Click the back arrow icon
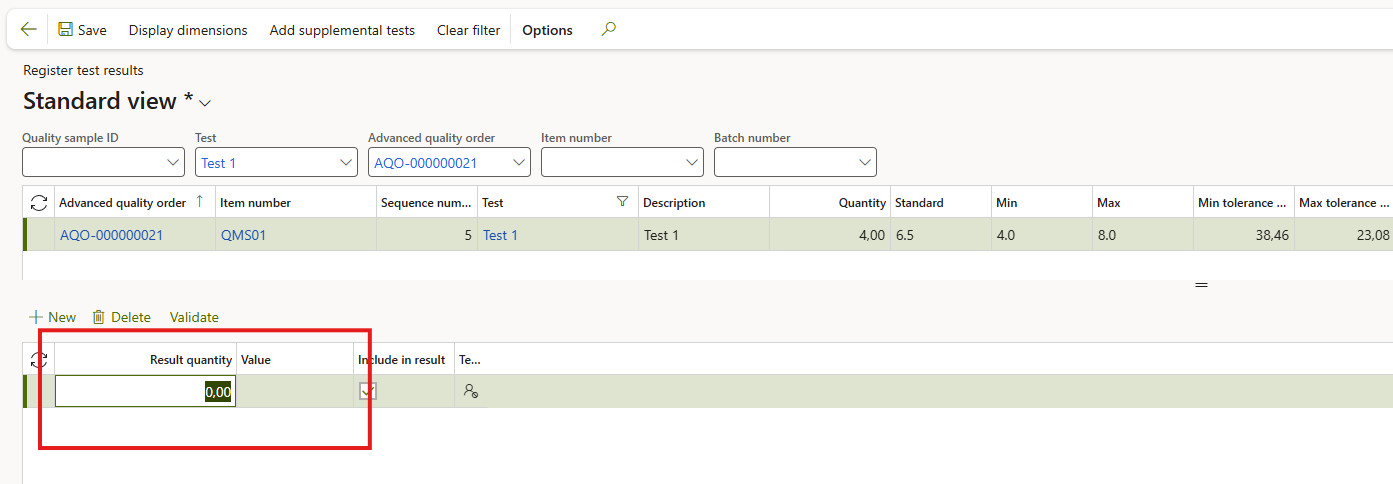The width and height of the screenshot is (1393, 484). (x=28, y=30)
